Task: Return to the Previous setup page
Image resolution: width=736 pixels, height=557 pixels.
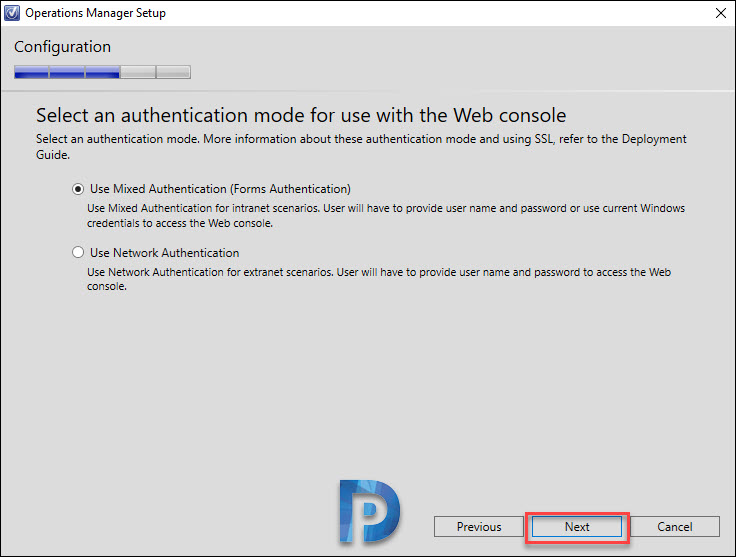Action: point(479,526)
